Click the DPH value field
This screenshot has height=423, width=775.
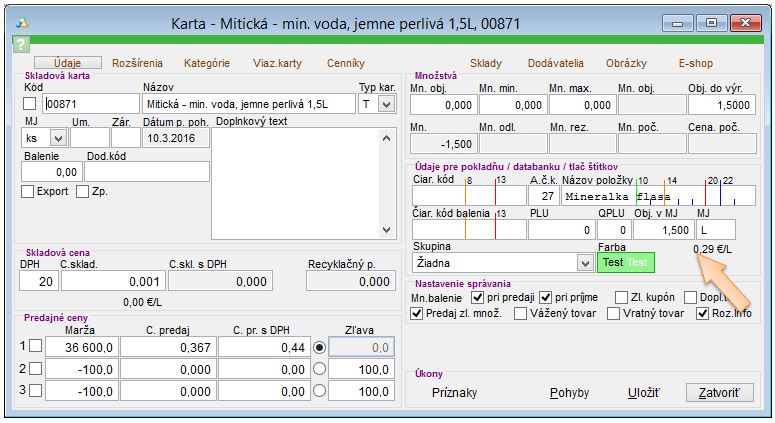click(39, 281)
